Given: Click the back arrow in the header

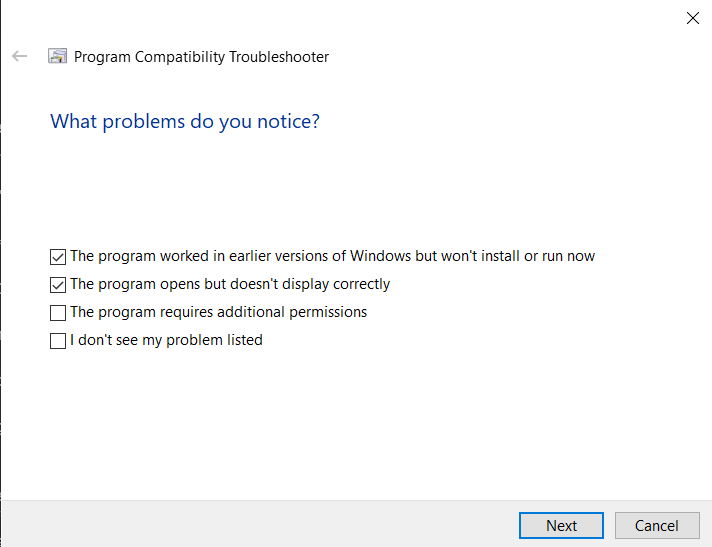Looking at the screenshot, I should click(19, 57).
